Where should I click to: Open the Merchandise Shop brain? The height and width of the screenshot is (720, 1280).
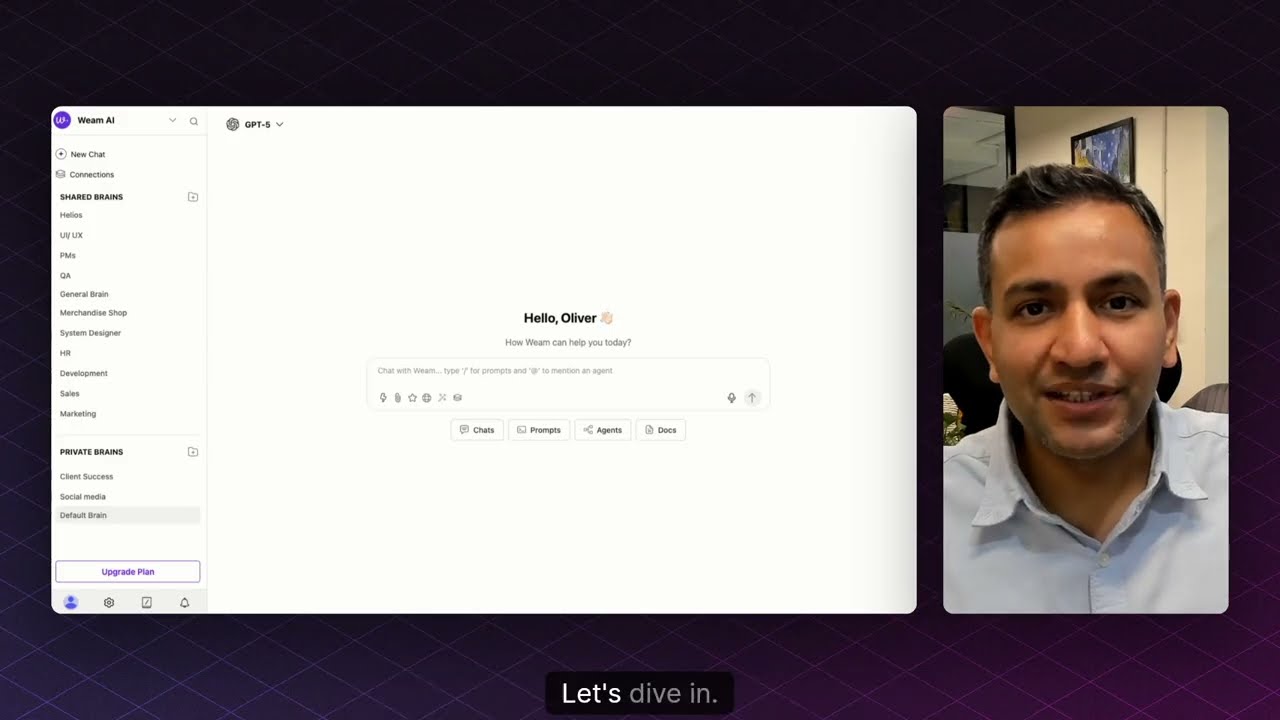pyautogui.click(x=93, y=313)
